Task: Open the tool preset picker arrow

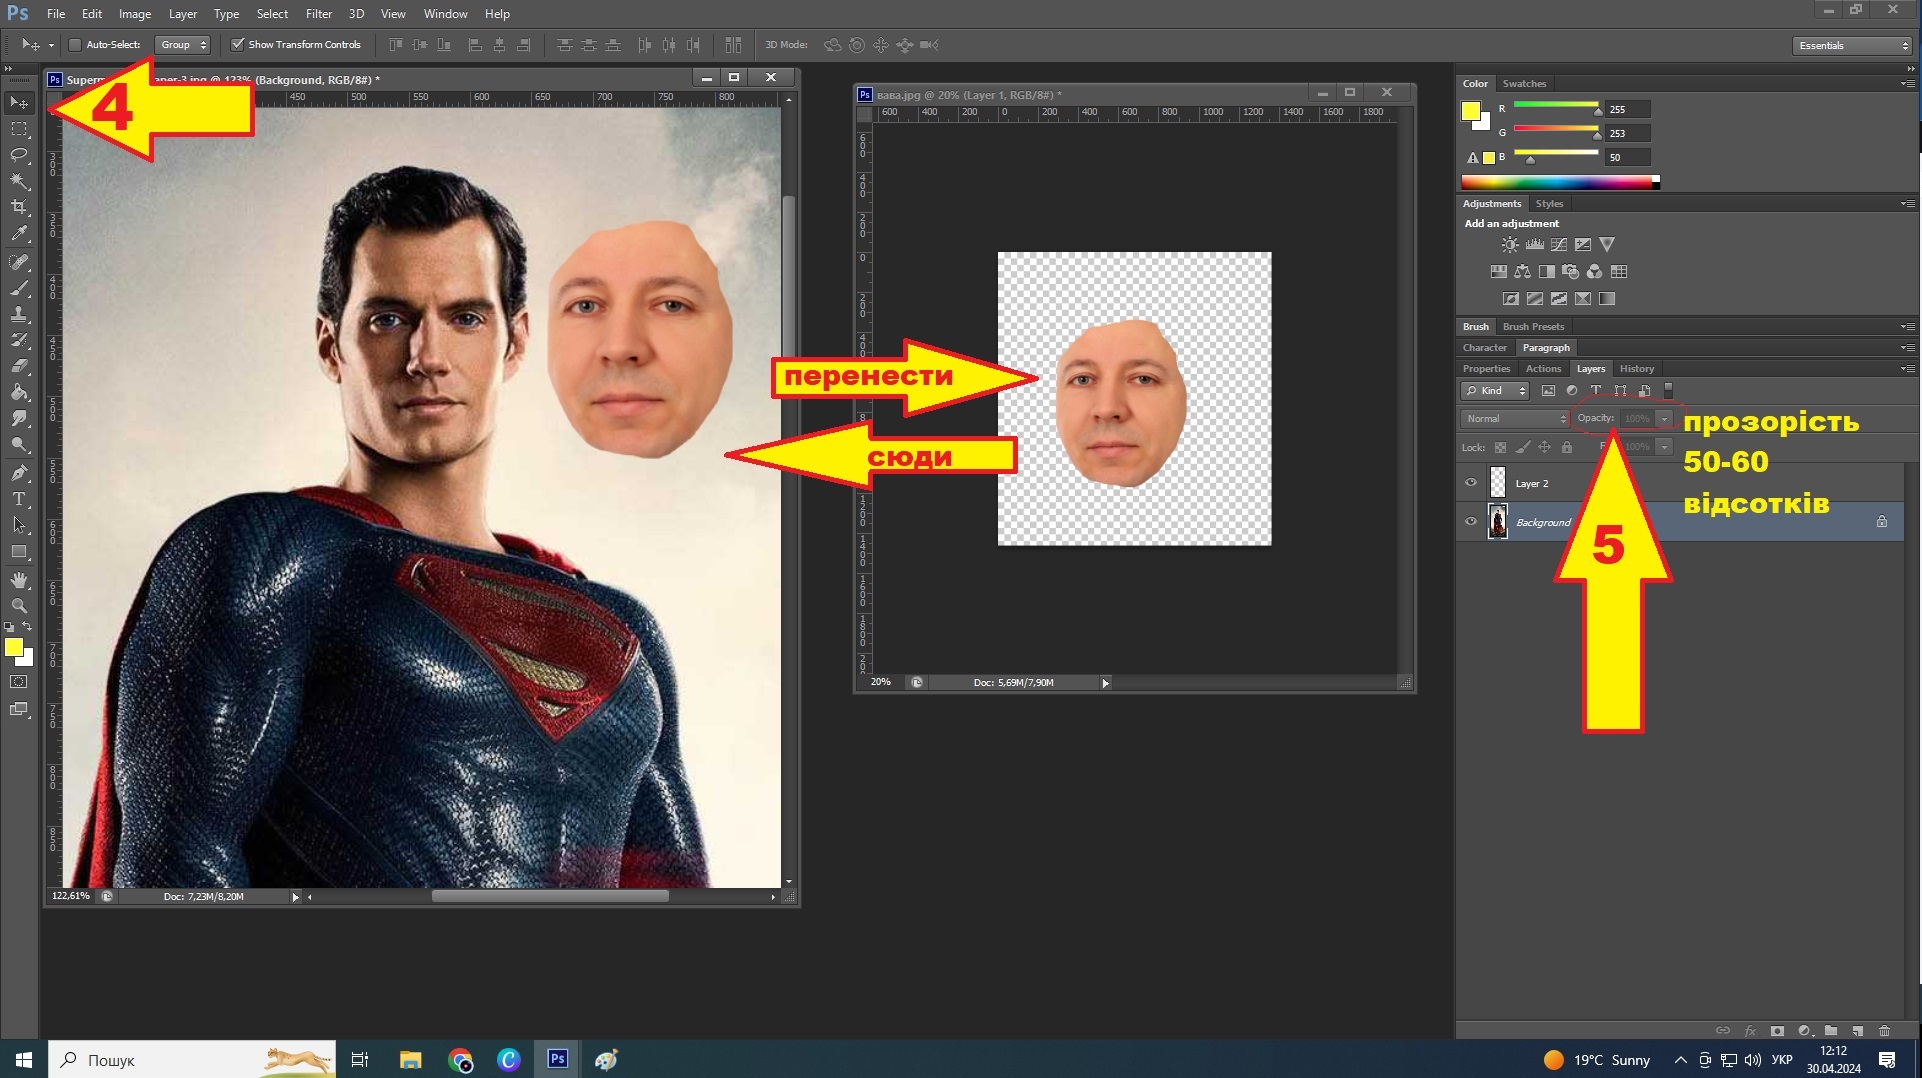Action: (51, 45)
